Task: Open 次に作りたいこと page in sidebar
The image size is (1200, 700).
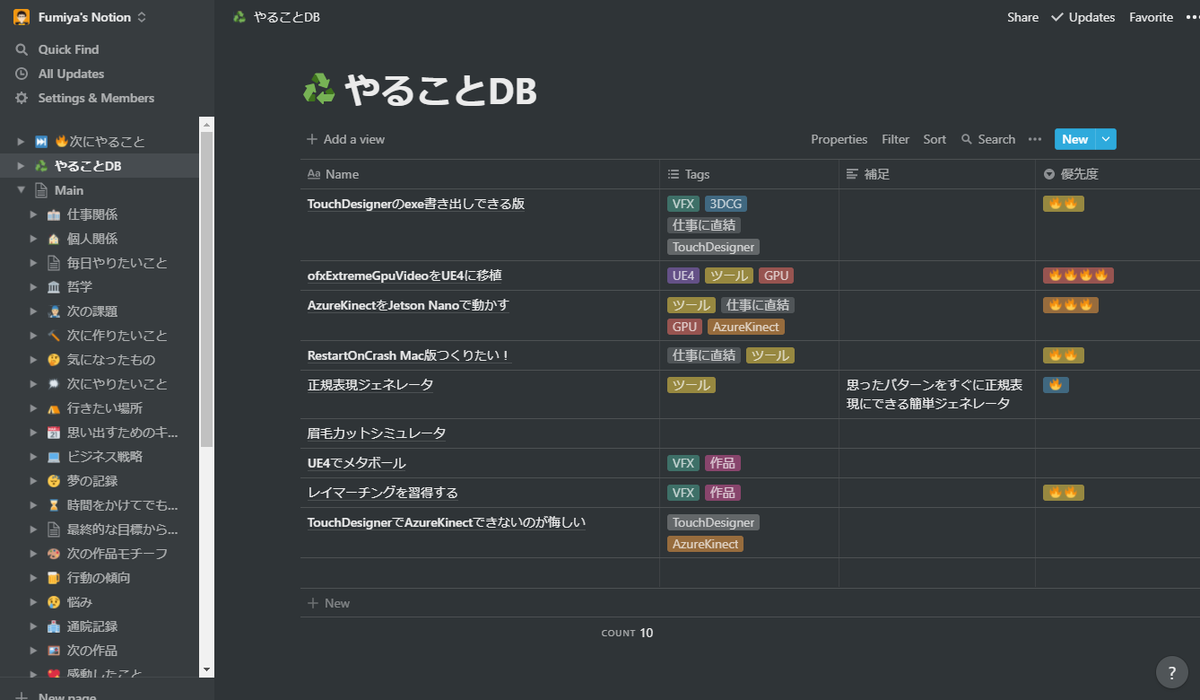Action: click(117, 335)
